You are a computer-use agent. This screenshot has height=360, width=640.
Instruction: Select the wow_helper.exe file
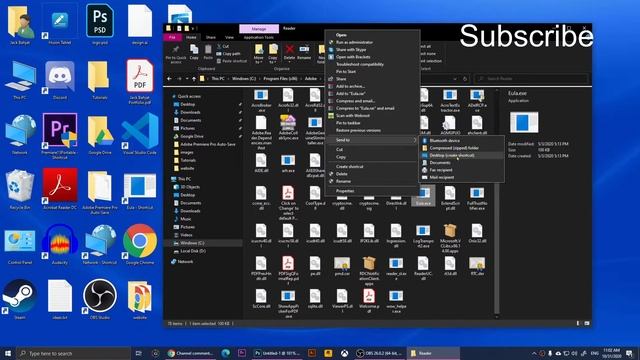pos(396,301)
